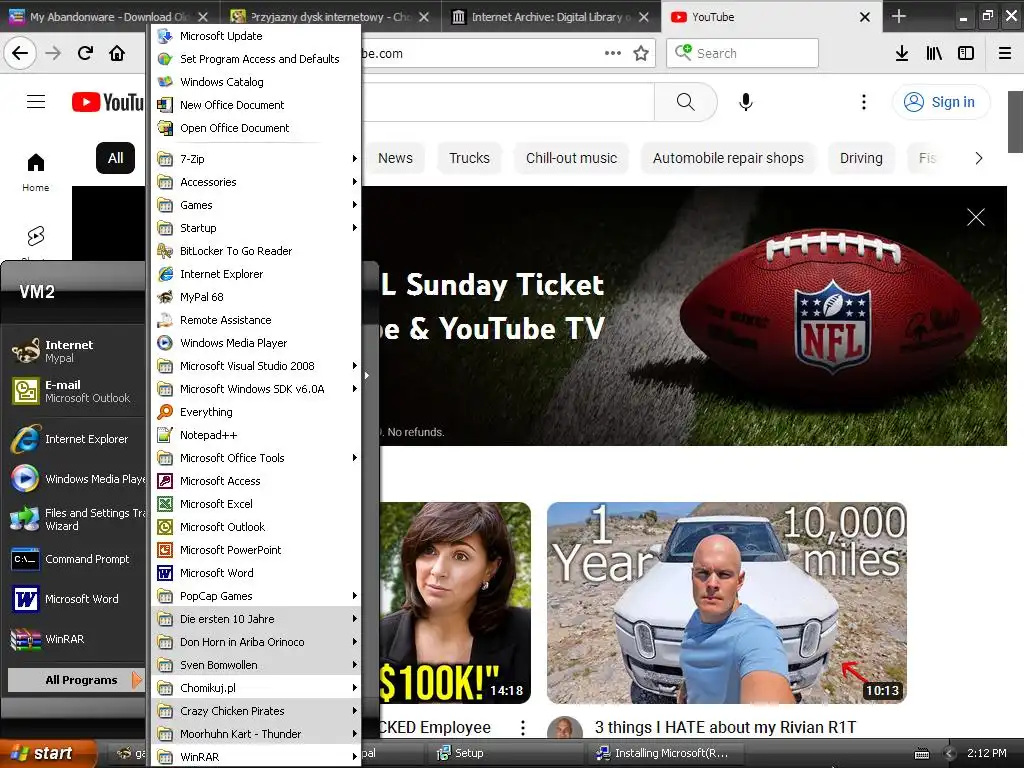1024x768 pixels.
Task: Toggle browser sidebar icon
Action: click(966, 54)
